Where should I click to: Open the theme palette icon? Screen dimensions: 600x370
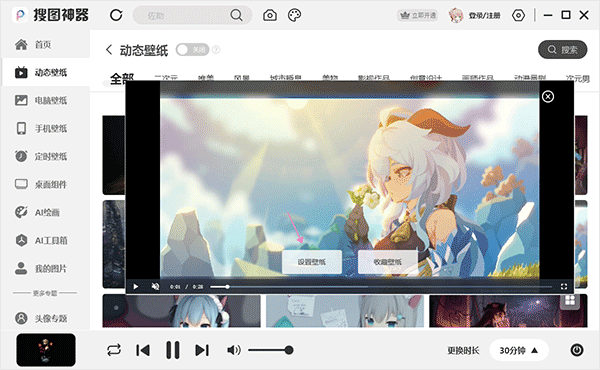[x=294, y=15]
